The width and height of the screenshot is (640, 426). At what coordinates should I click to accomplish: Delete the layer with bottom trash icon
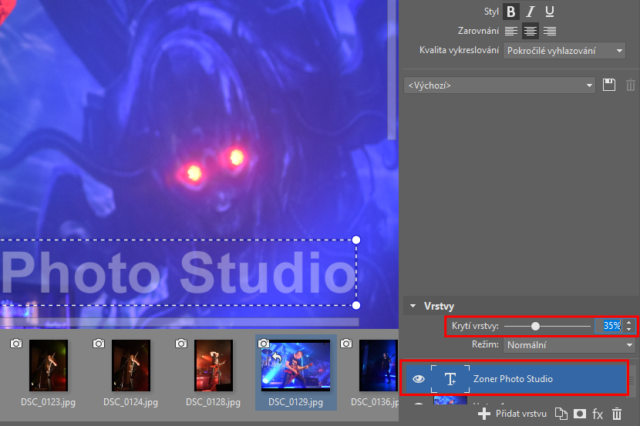click(617, 414)
